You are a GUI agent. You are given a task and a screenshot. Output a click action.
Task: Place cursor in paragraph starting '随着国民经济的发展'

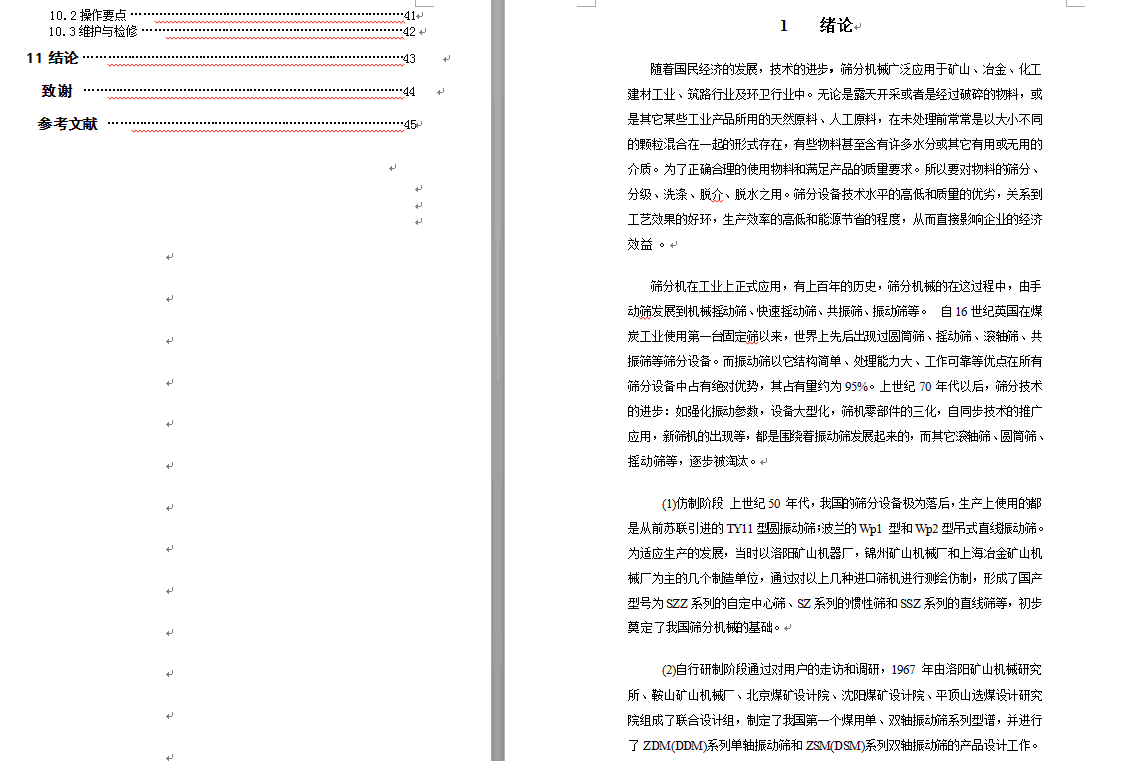[x=835, y=157]
